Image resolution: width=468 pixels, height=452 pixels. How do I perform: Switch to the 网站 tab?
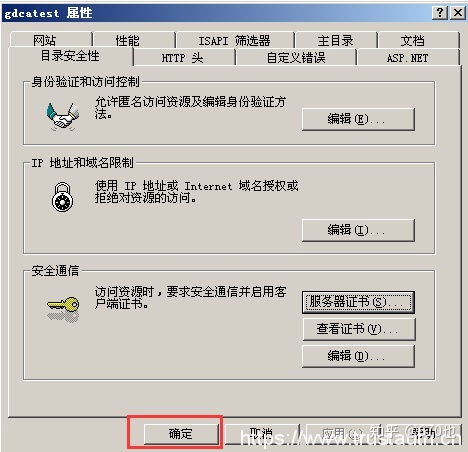coord(51,40)
